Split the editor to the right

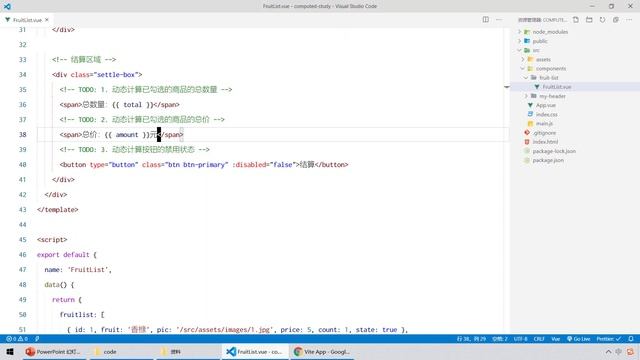(485, 19)
